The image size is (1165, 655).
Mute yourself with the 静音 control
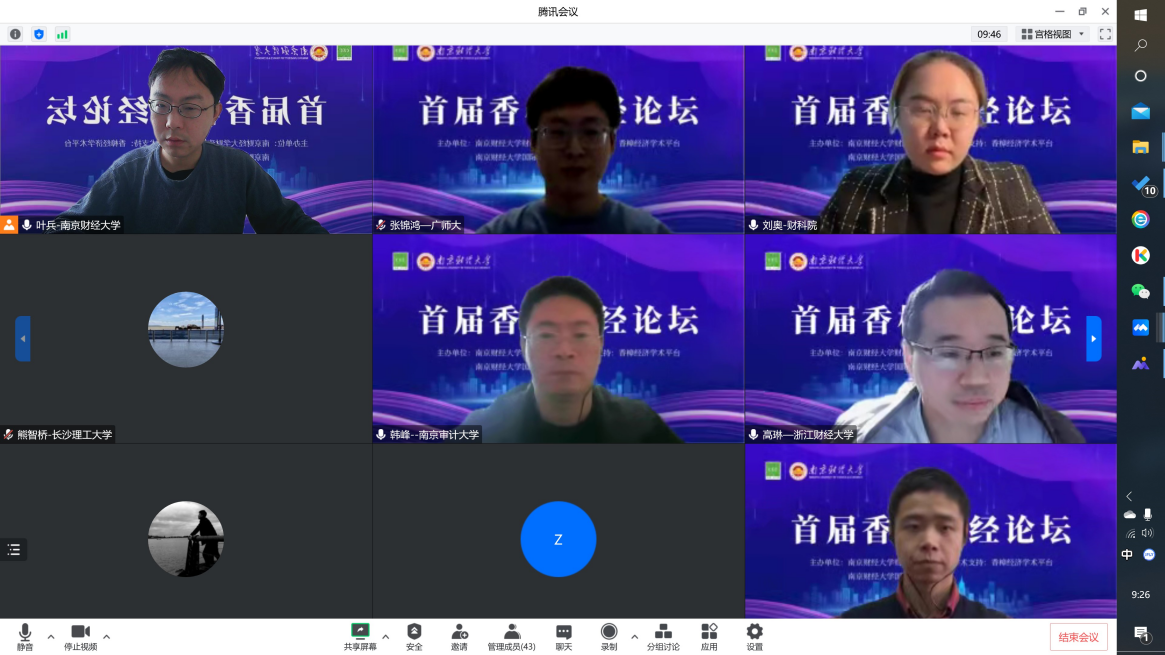26,637
